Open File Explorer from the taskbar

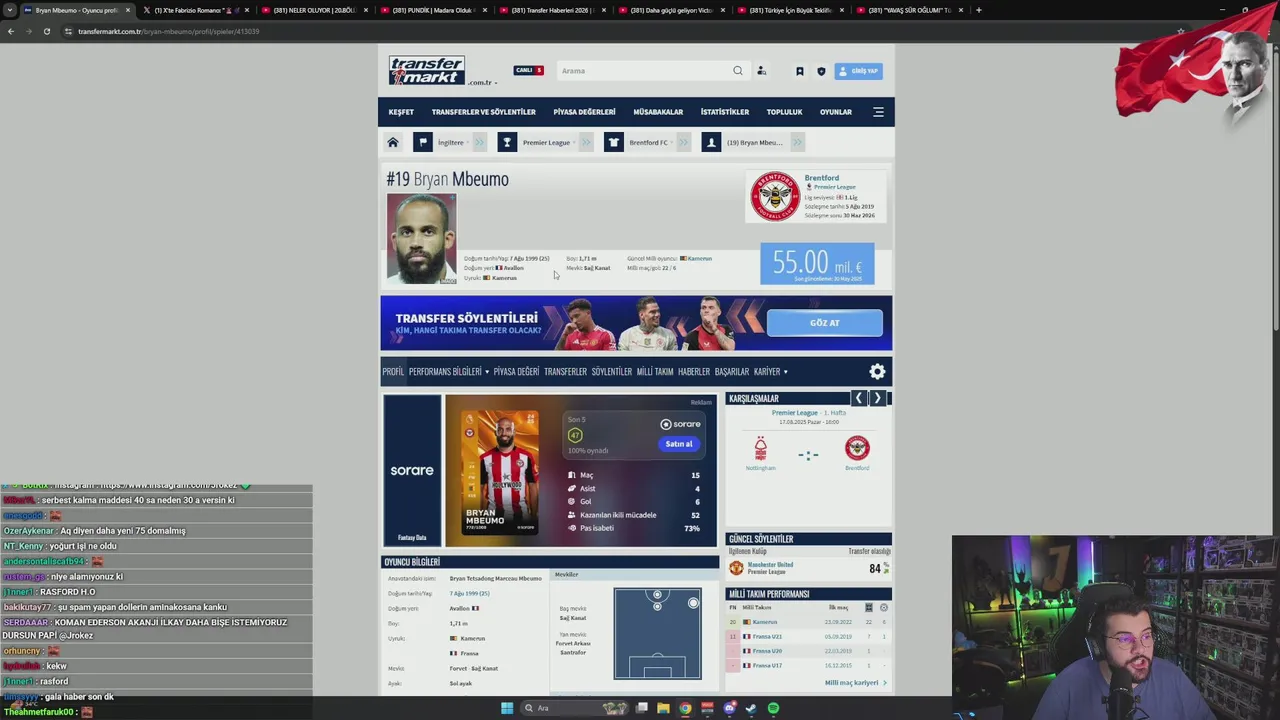663,708
